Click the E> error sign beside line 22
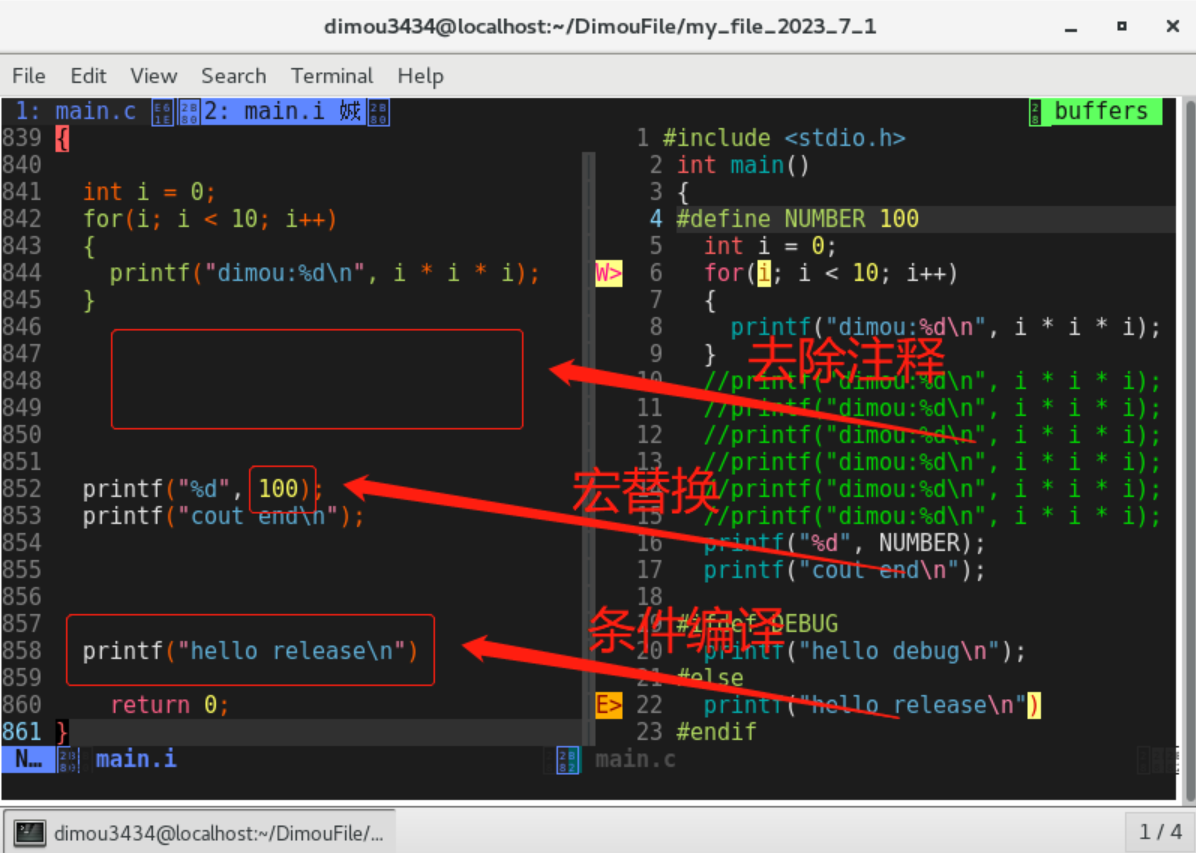1196x853 pixels. (x=608, y=705)
